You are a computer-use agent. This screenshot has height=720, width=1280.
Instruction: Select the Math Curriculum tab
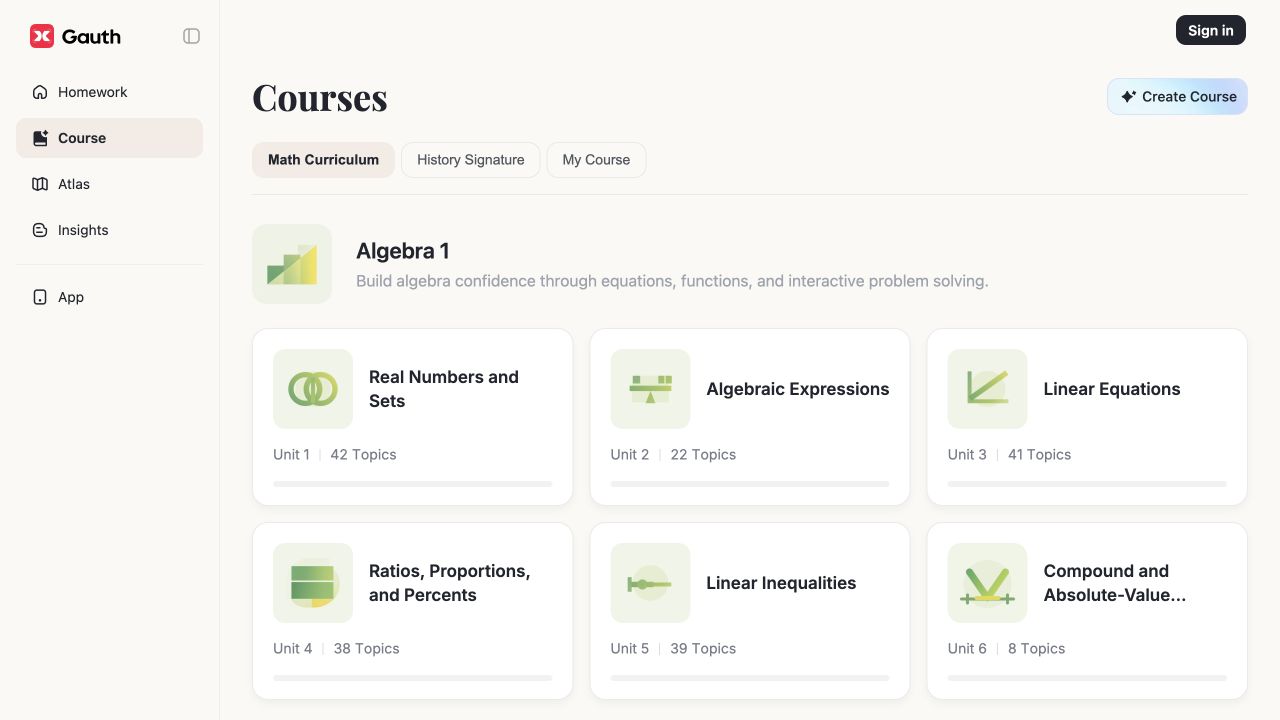tap(323, 160)
